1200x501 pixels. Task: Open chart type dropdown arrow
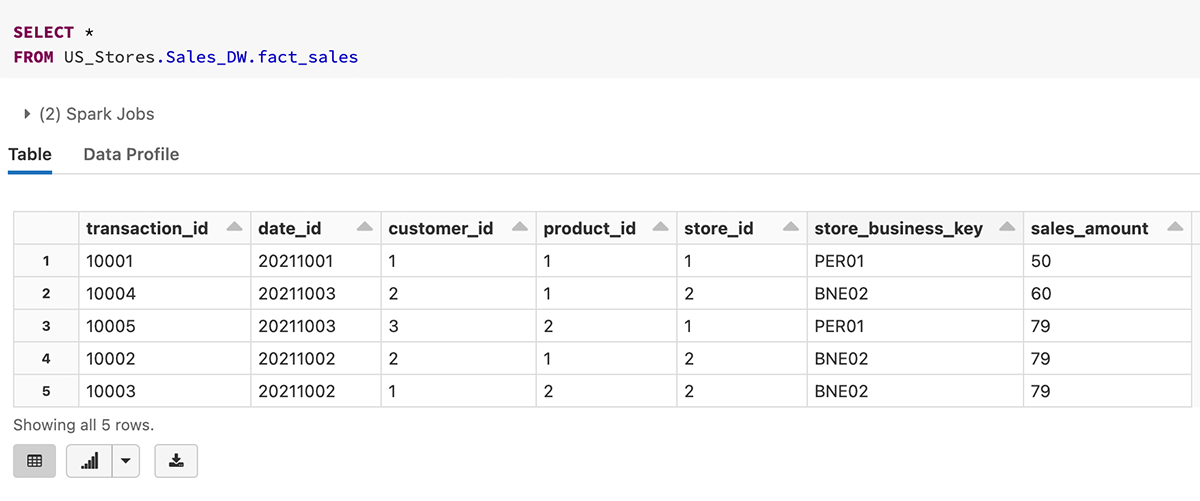[125, 461]
